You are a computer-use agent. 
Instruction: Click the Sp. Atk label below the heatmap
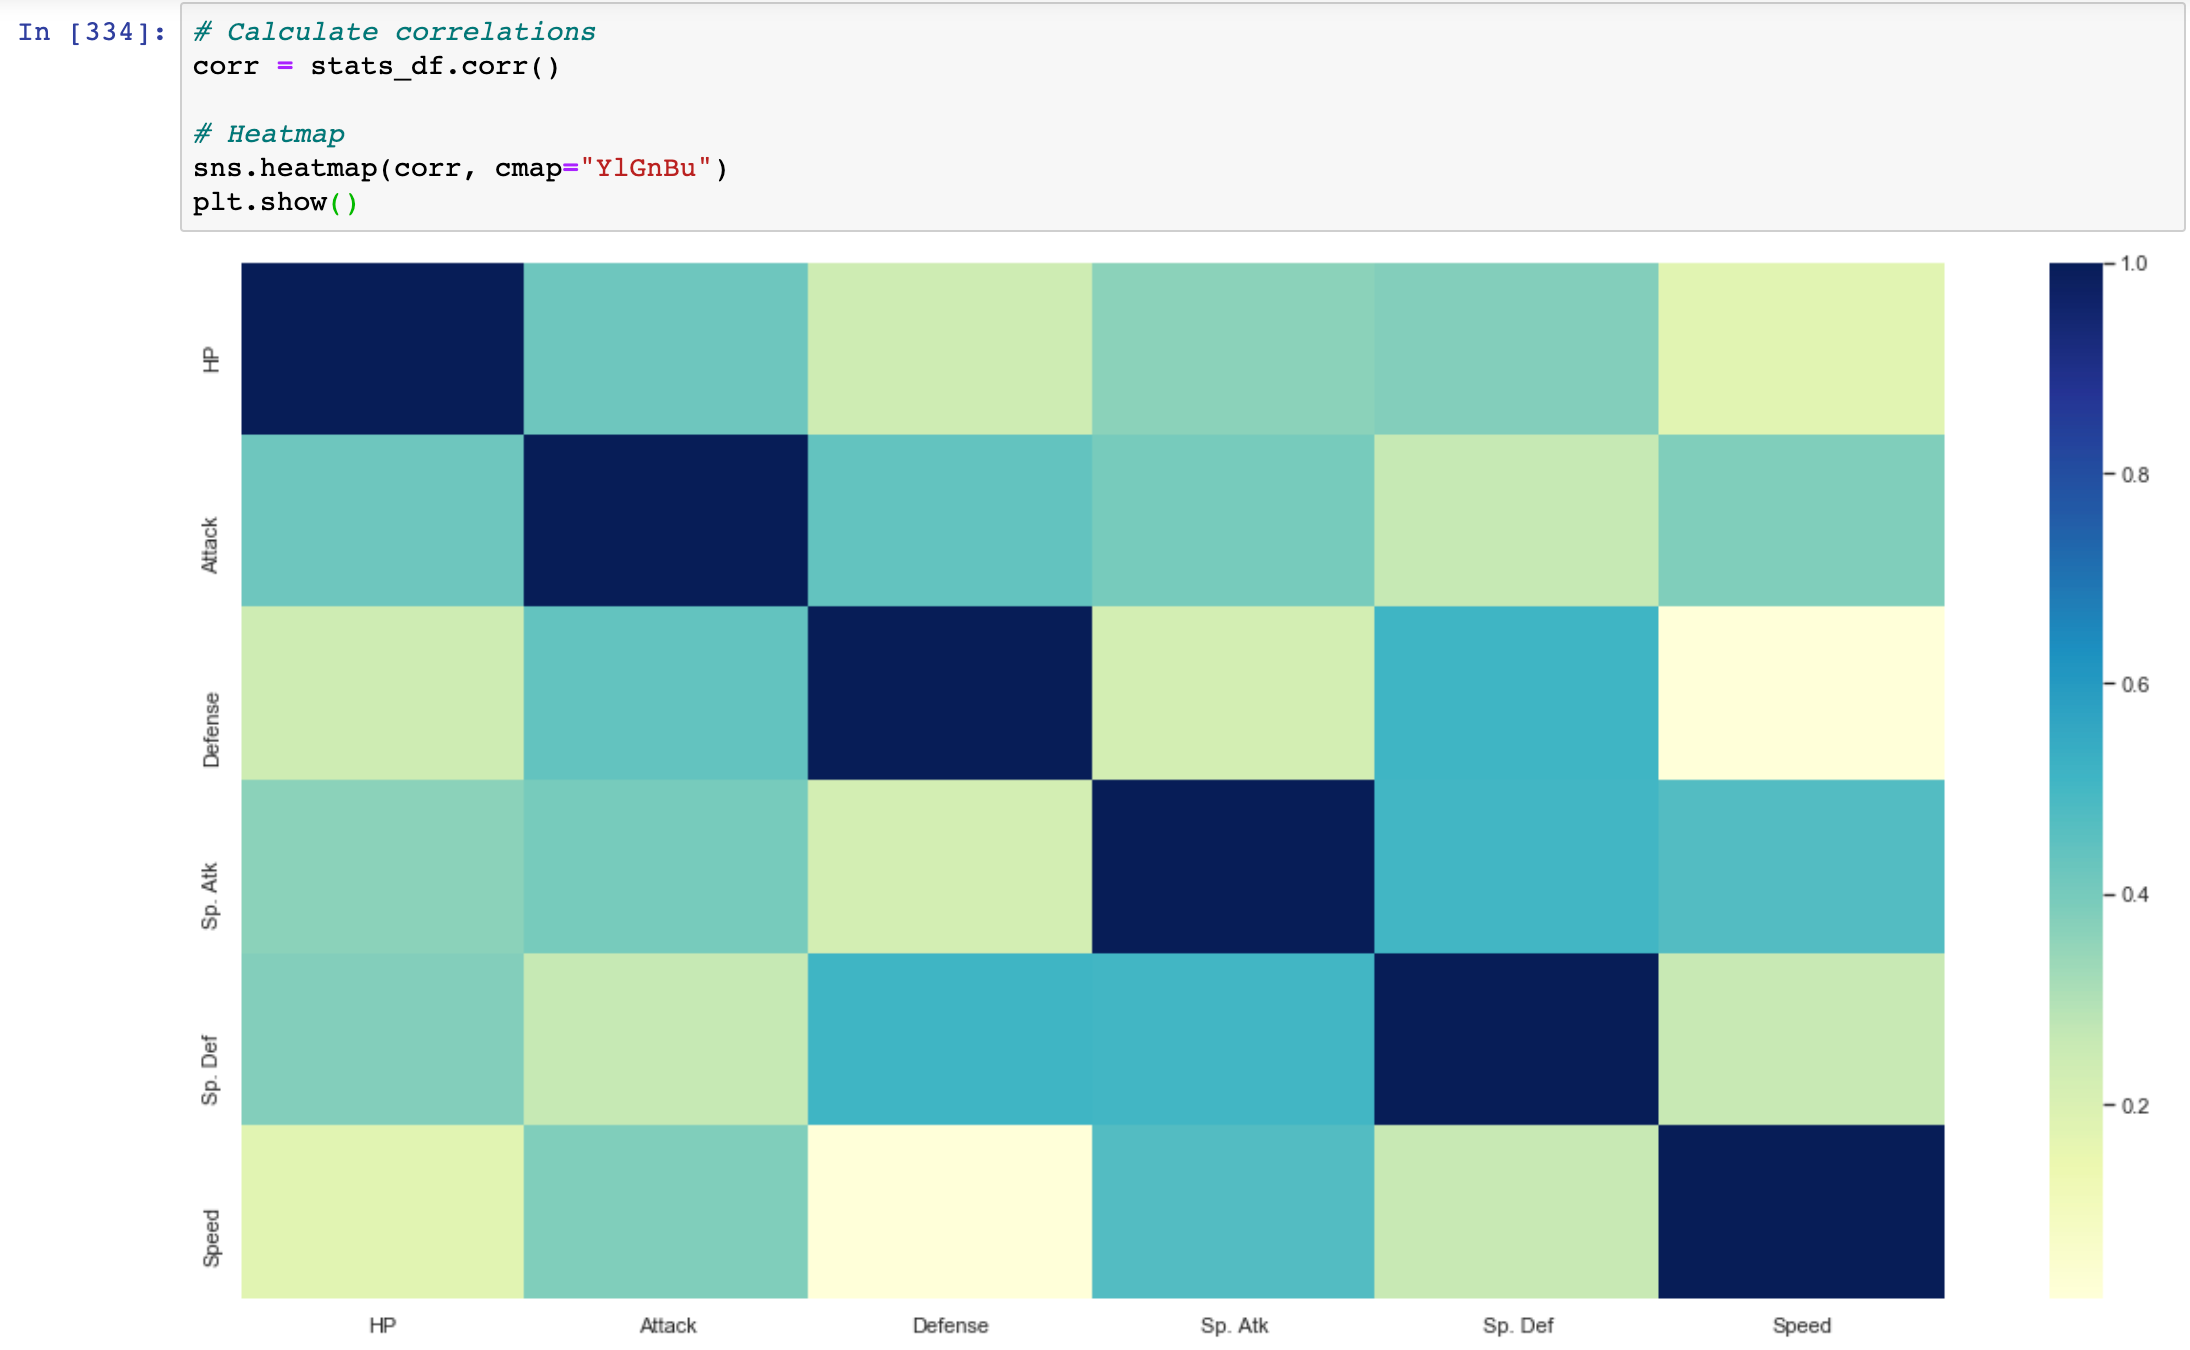[1235, 1325]
